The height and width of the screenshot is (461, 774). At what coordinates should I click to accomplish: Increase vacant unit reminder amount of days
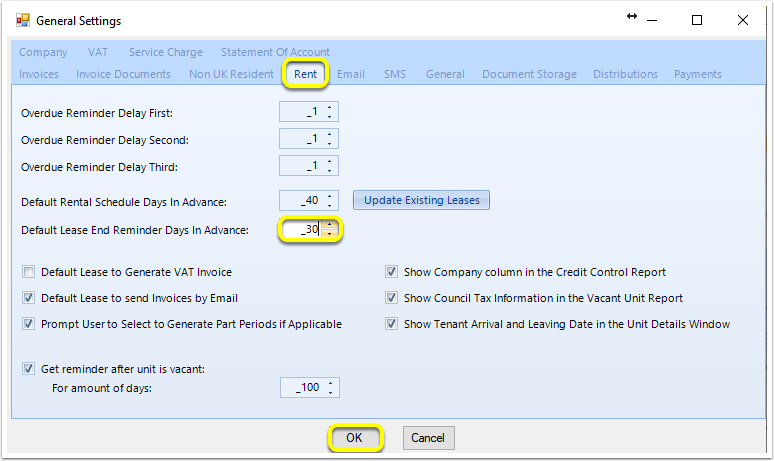click(x=330, y=383)
